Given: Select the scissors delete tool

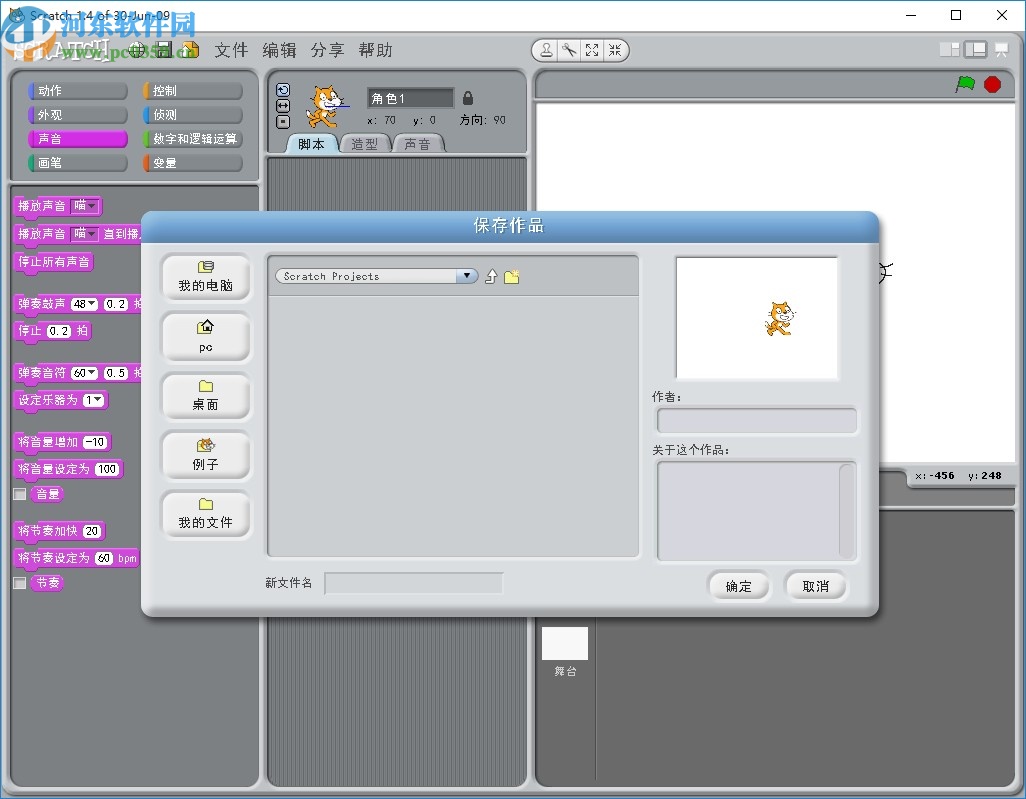Looking at the screenshot, I should pos(567,50).
